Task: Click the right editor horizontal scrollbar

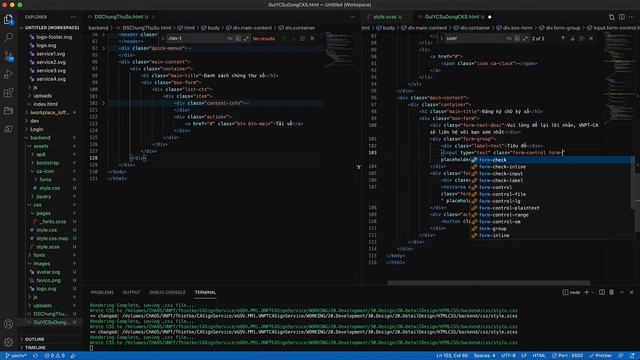Action: (x=489, y=282)
